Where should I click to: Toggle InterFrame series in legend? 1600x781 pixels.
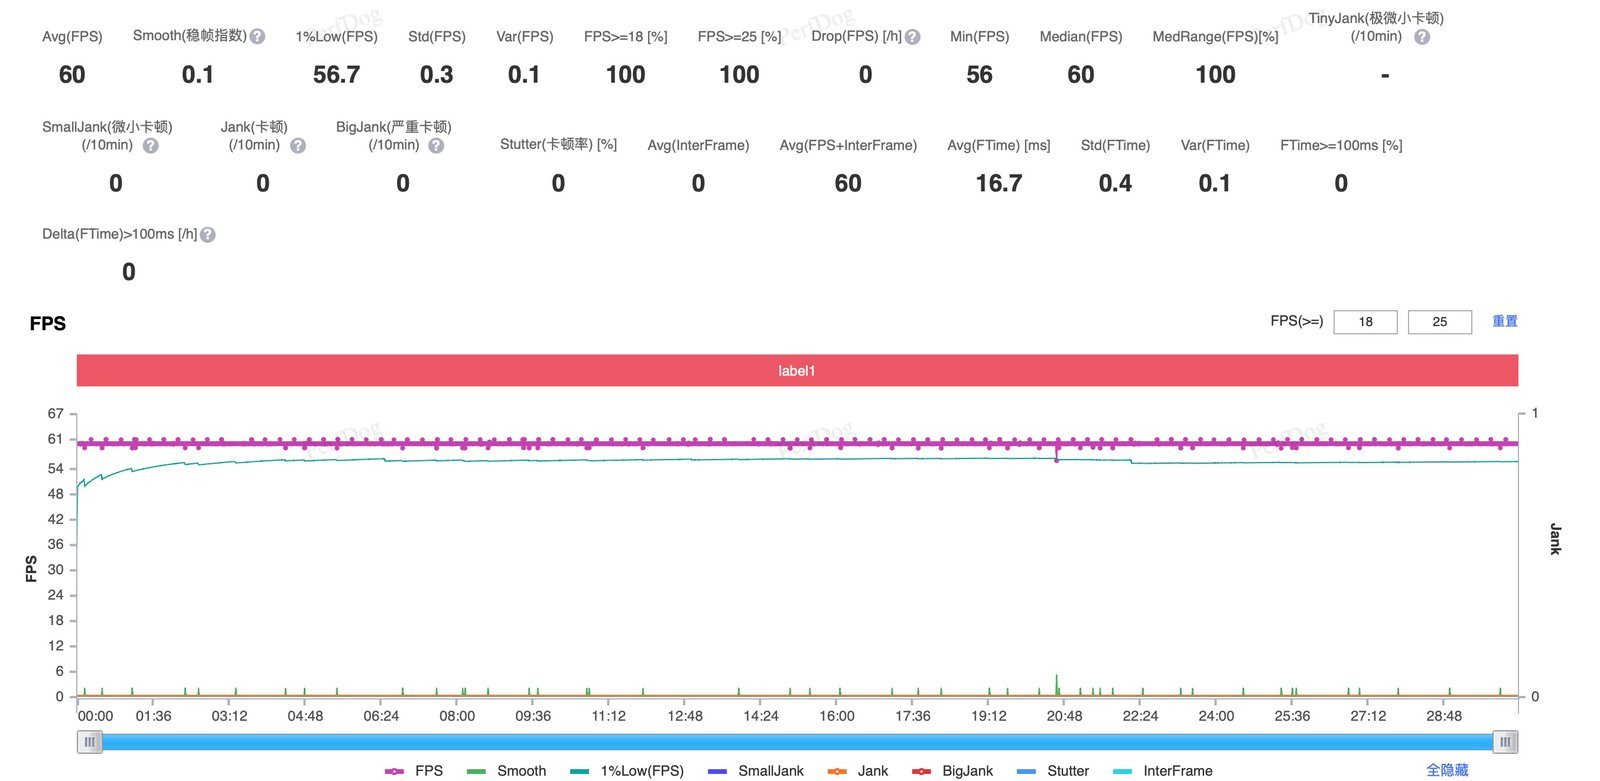(1162, 771)
